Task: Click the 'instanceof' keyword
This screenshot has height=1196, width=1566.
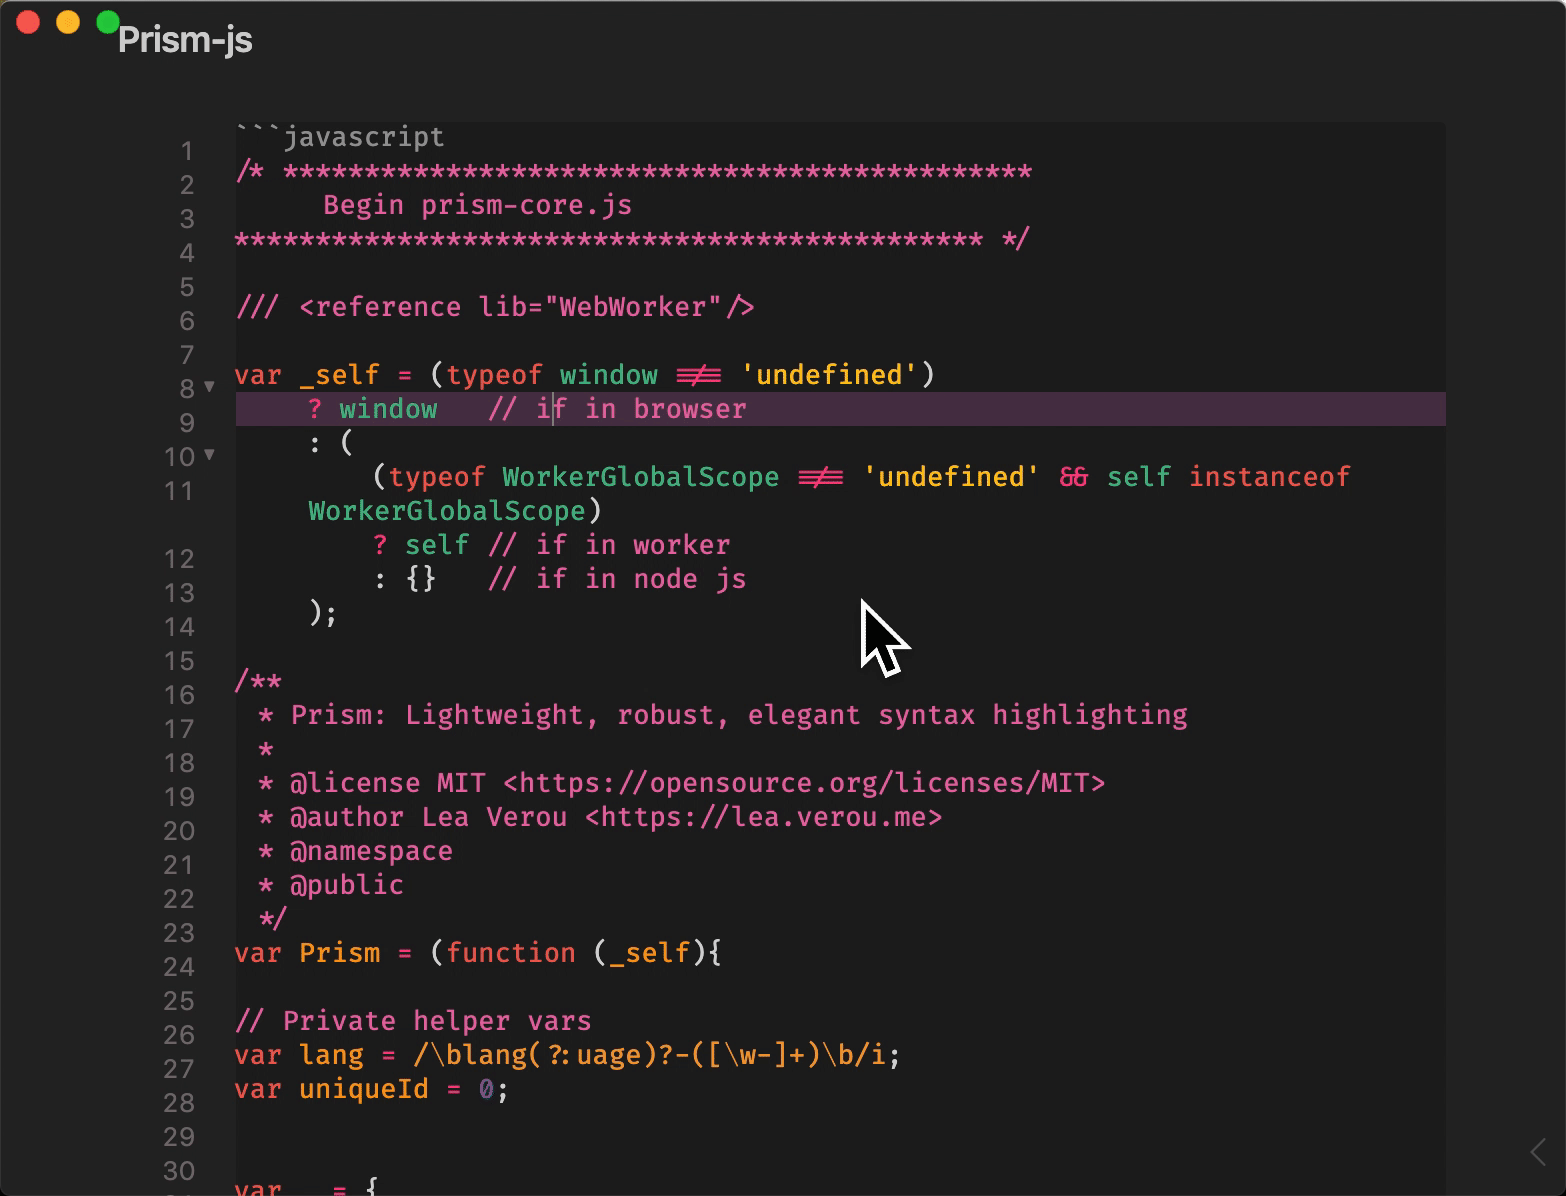Action: pyautogui.click(x=1269, y=477)
